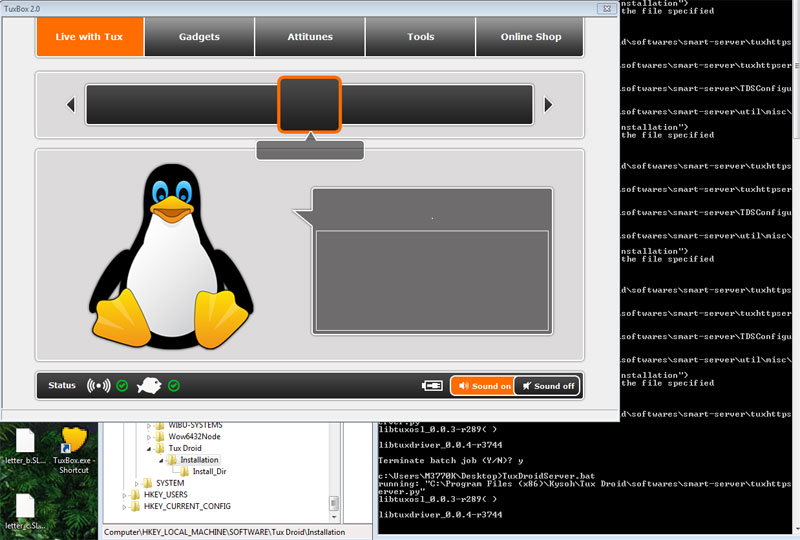Select the orange-highlighted carousel slot
The height and width of the screenshot is (540, 800).
click(x=310, y=104)
